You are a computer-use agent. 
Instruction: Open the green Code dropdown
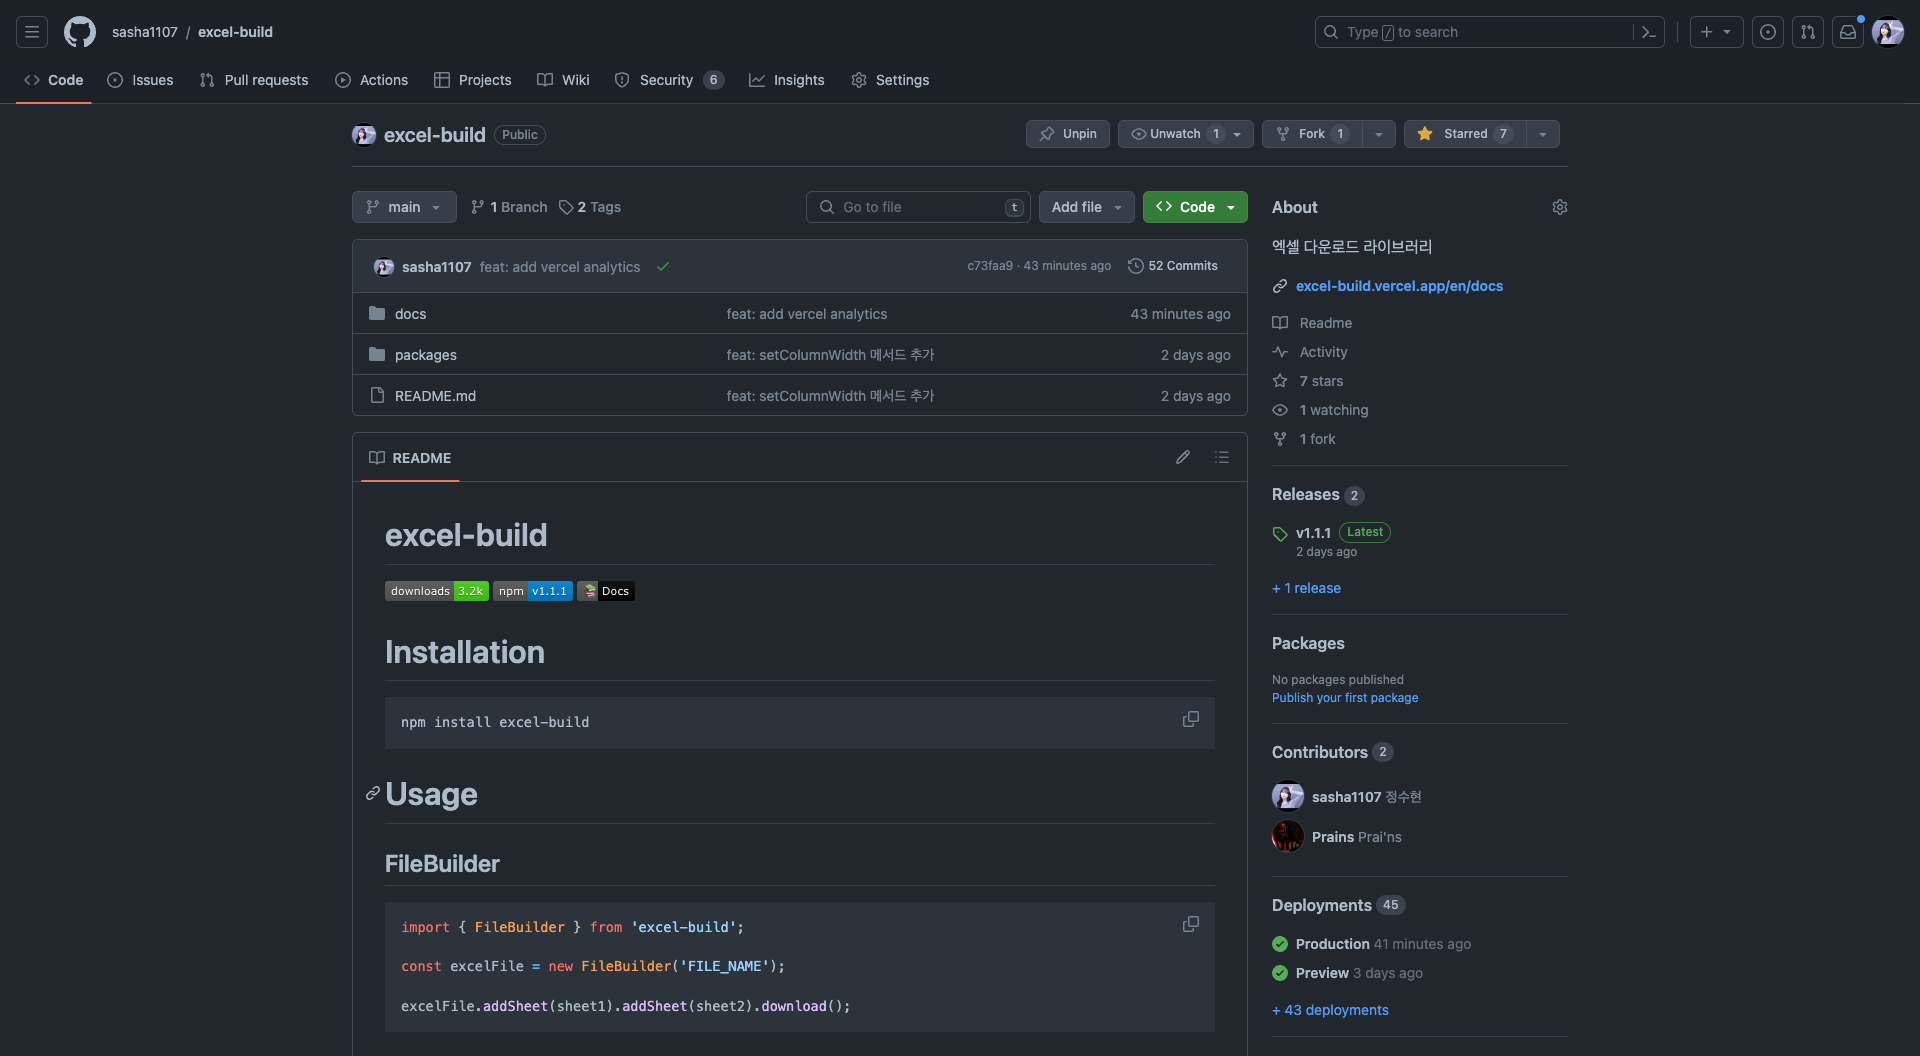tap(1195, 207)
